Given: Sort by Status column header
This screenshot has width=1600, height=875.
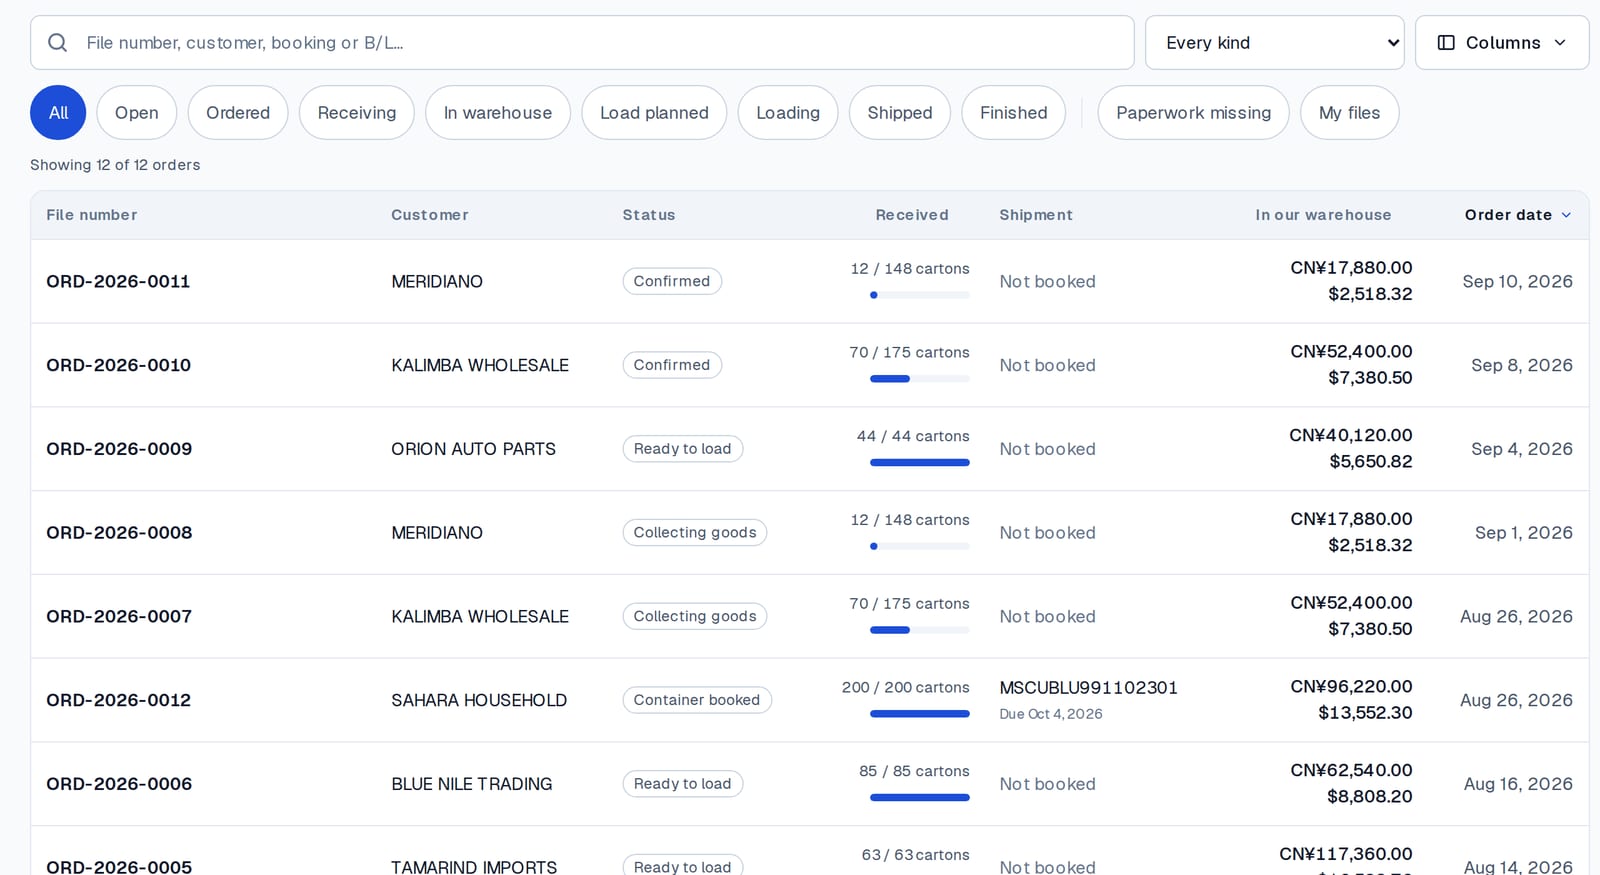Looking at the screenshot, I should 649,215.
